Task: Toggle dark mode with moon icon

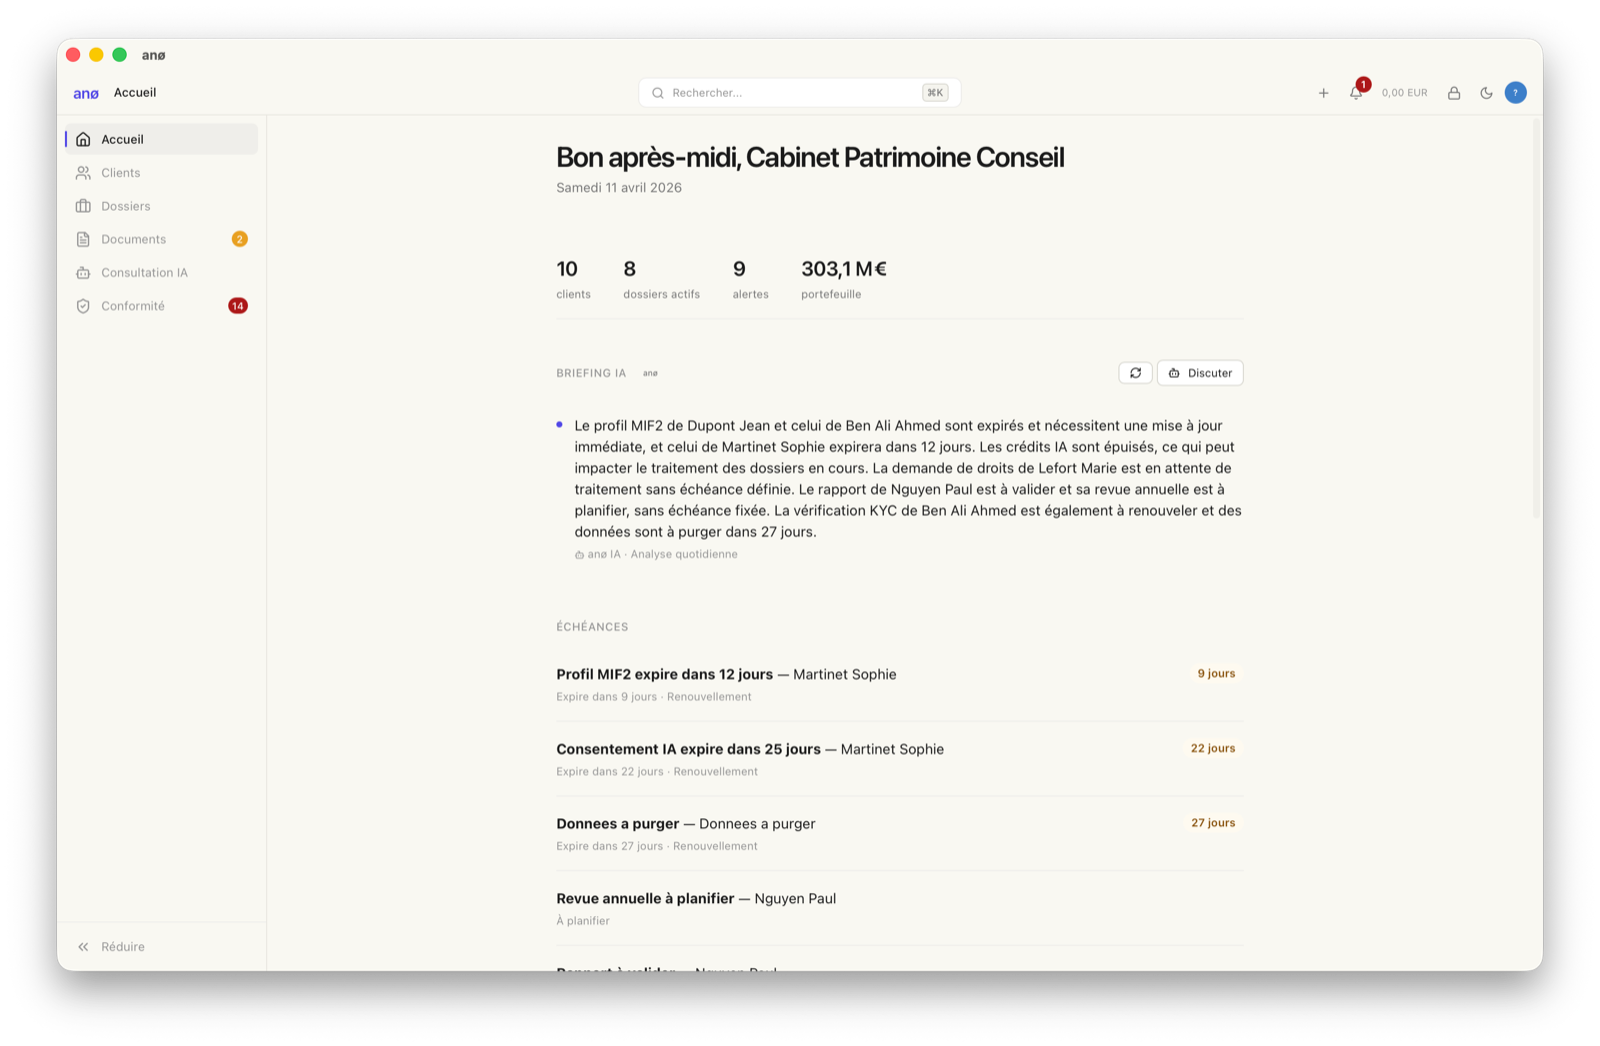Action: pyautogui.click(x=1486, y=93)
